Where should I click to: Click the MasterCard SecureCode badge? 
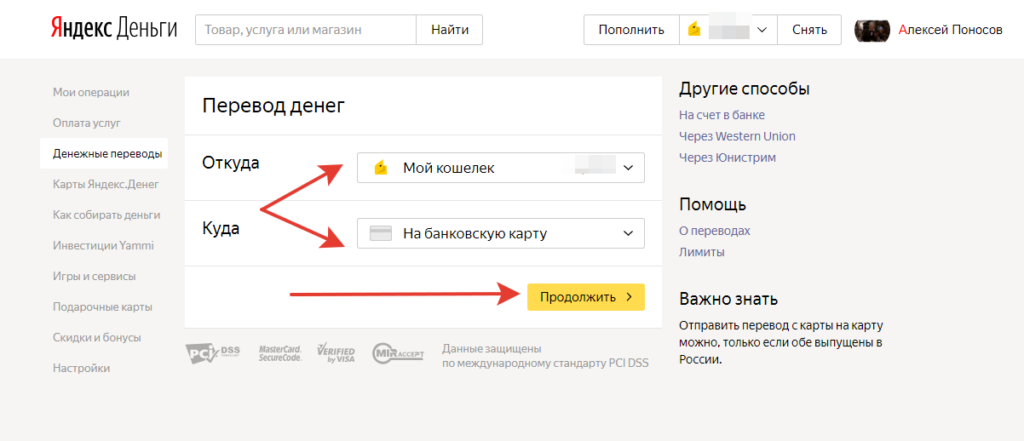coord(280,354)
